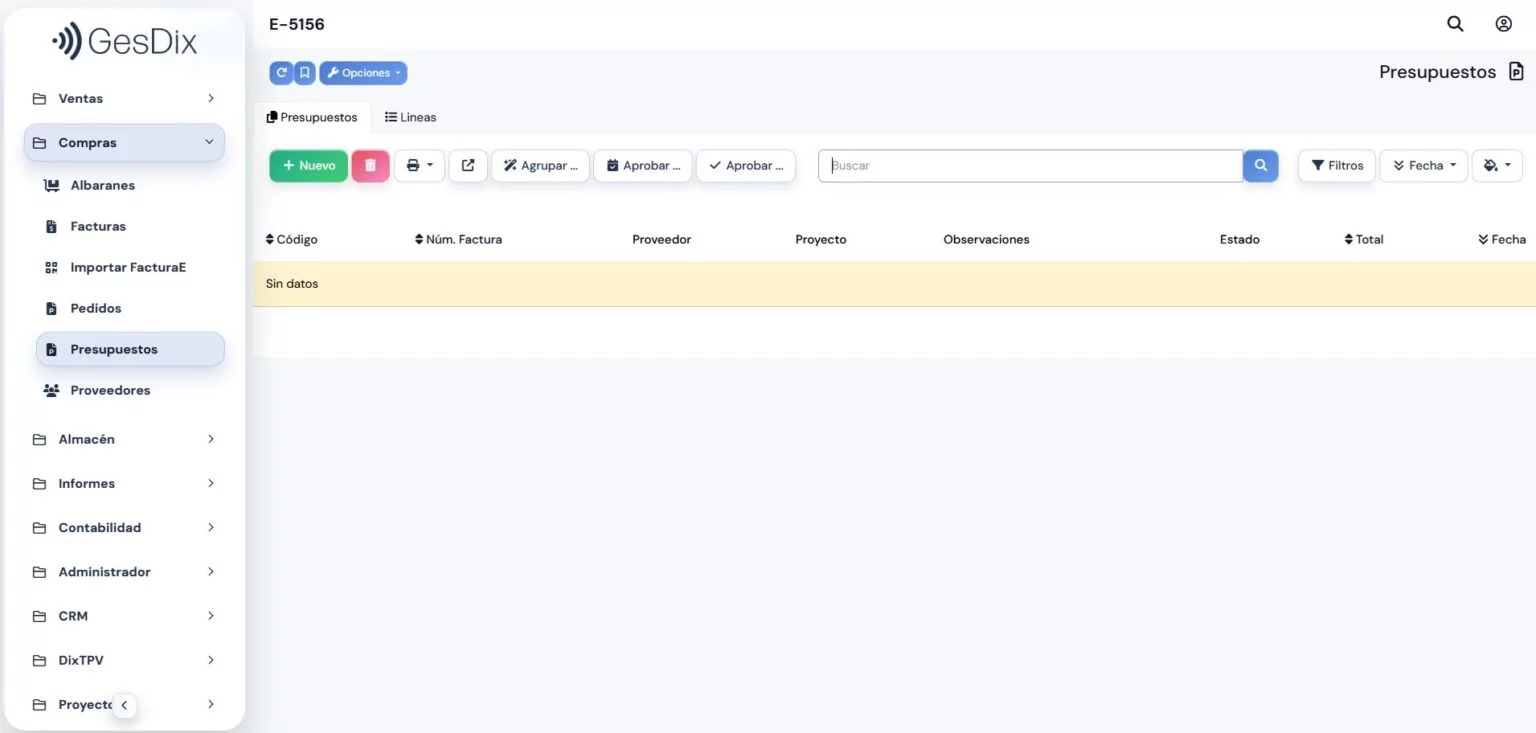Screen dimensions: 1536x733
Task: Open Importar FacturaE in the sidebar
Action: click(130, 267)
